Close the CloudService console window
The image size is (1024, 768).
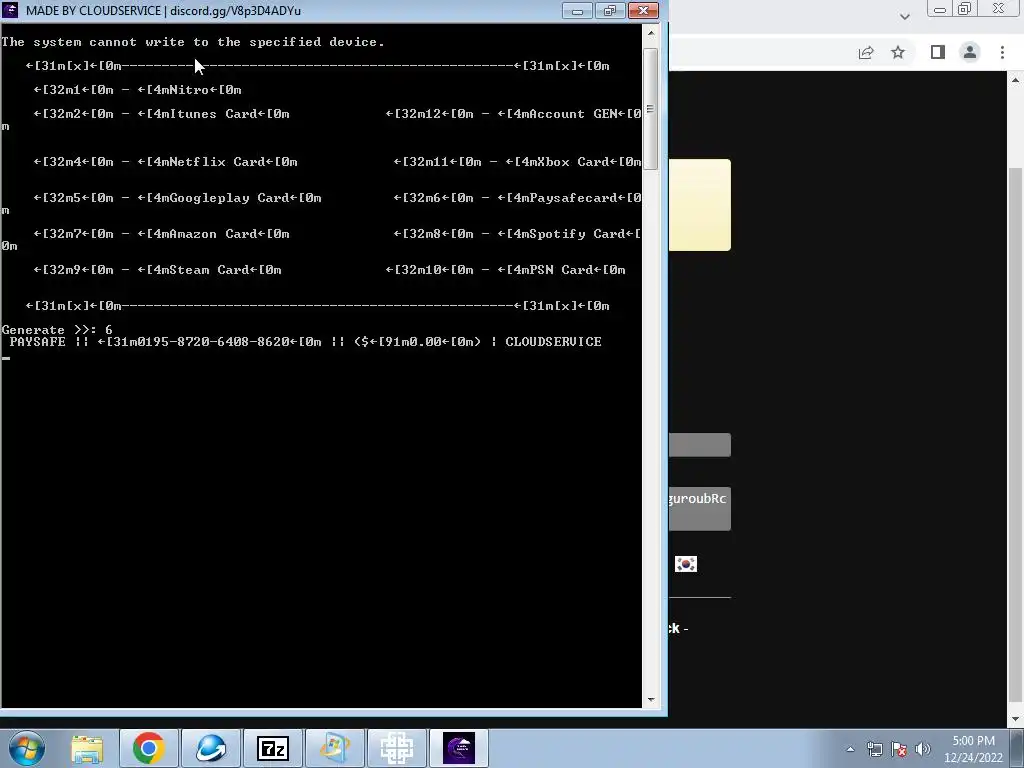point(643,10)
